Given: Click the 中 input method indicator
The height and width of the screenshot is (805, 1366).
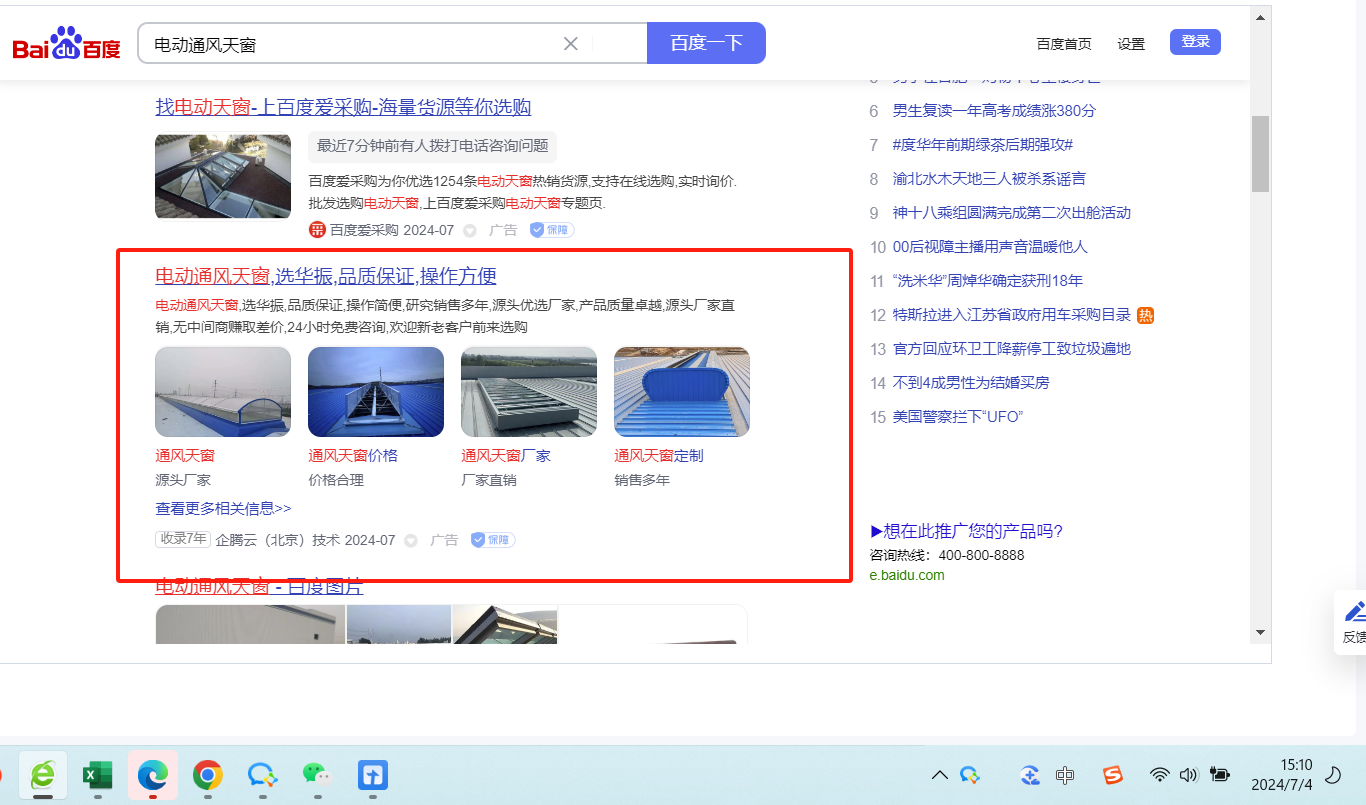Looking at the screenshot, I should click(x=1065, y=775).
